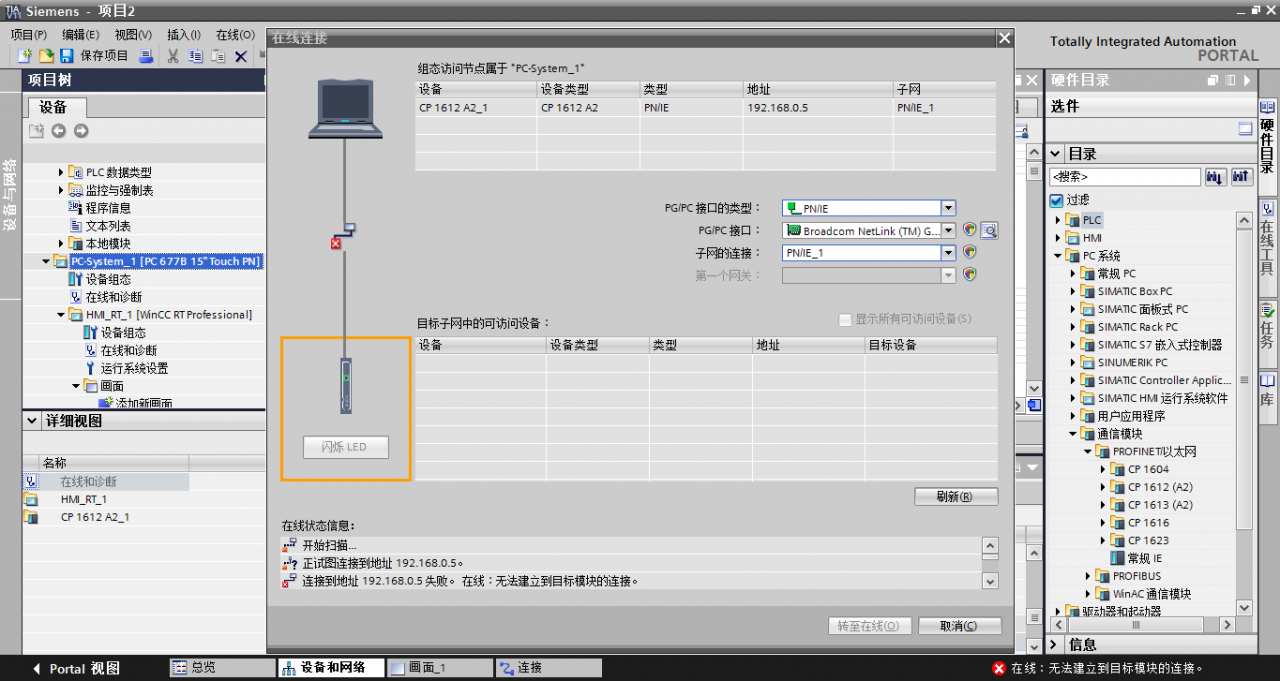This screenshot has width=1280, height=681.
Task: Collapse the 详细视图 panel
Action: click(x=32, y=421)
